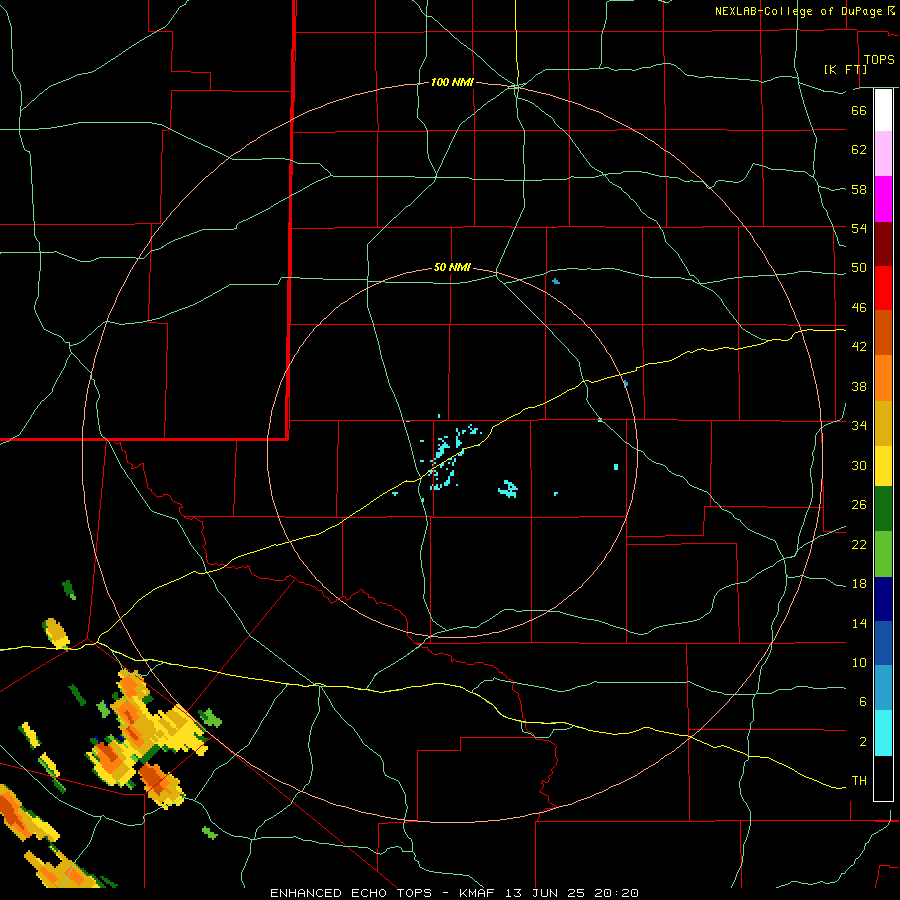Click the light pink legend swatch

pos(883,153)
